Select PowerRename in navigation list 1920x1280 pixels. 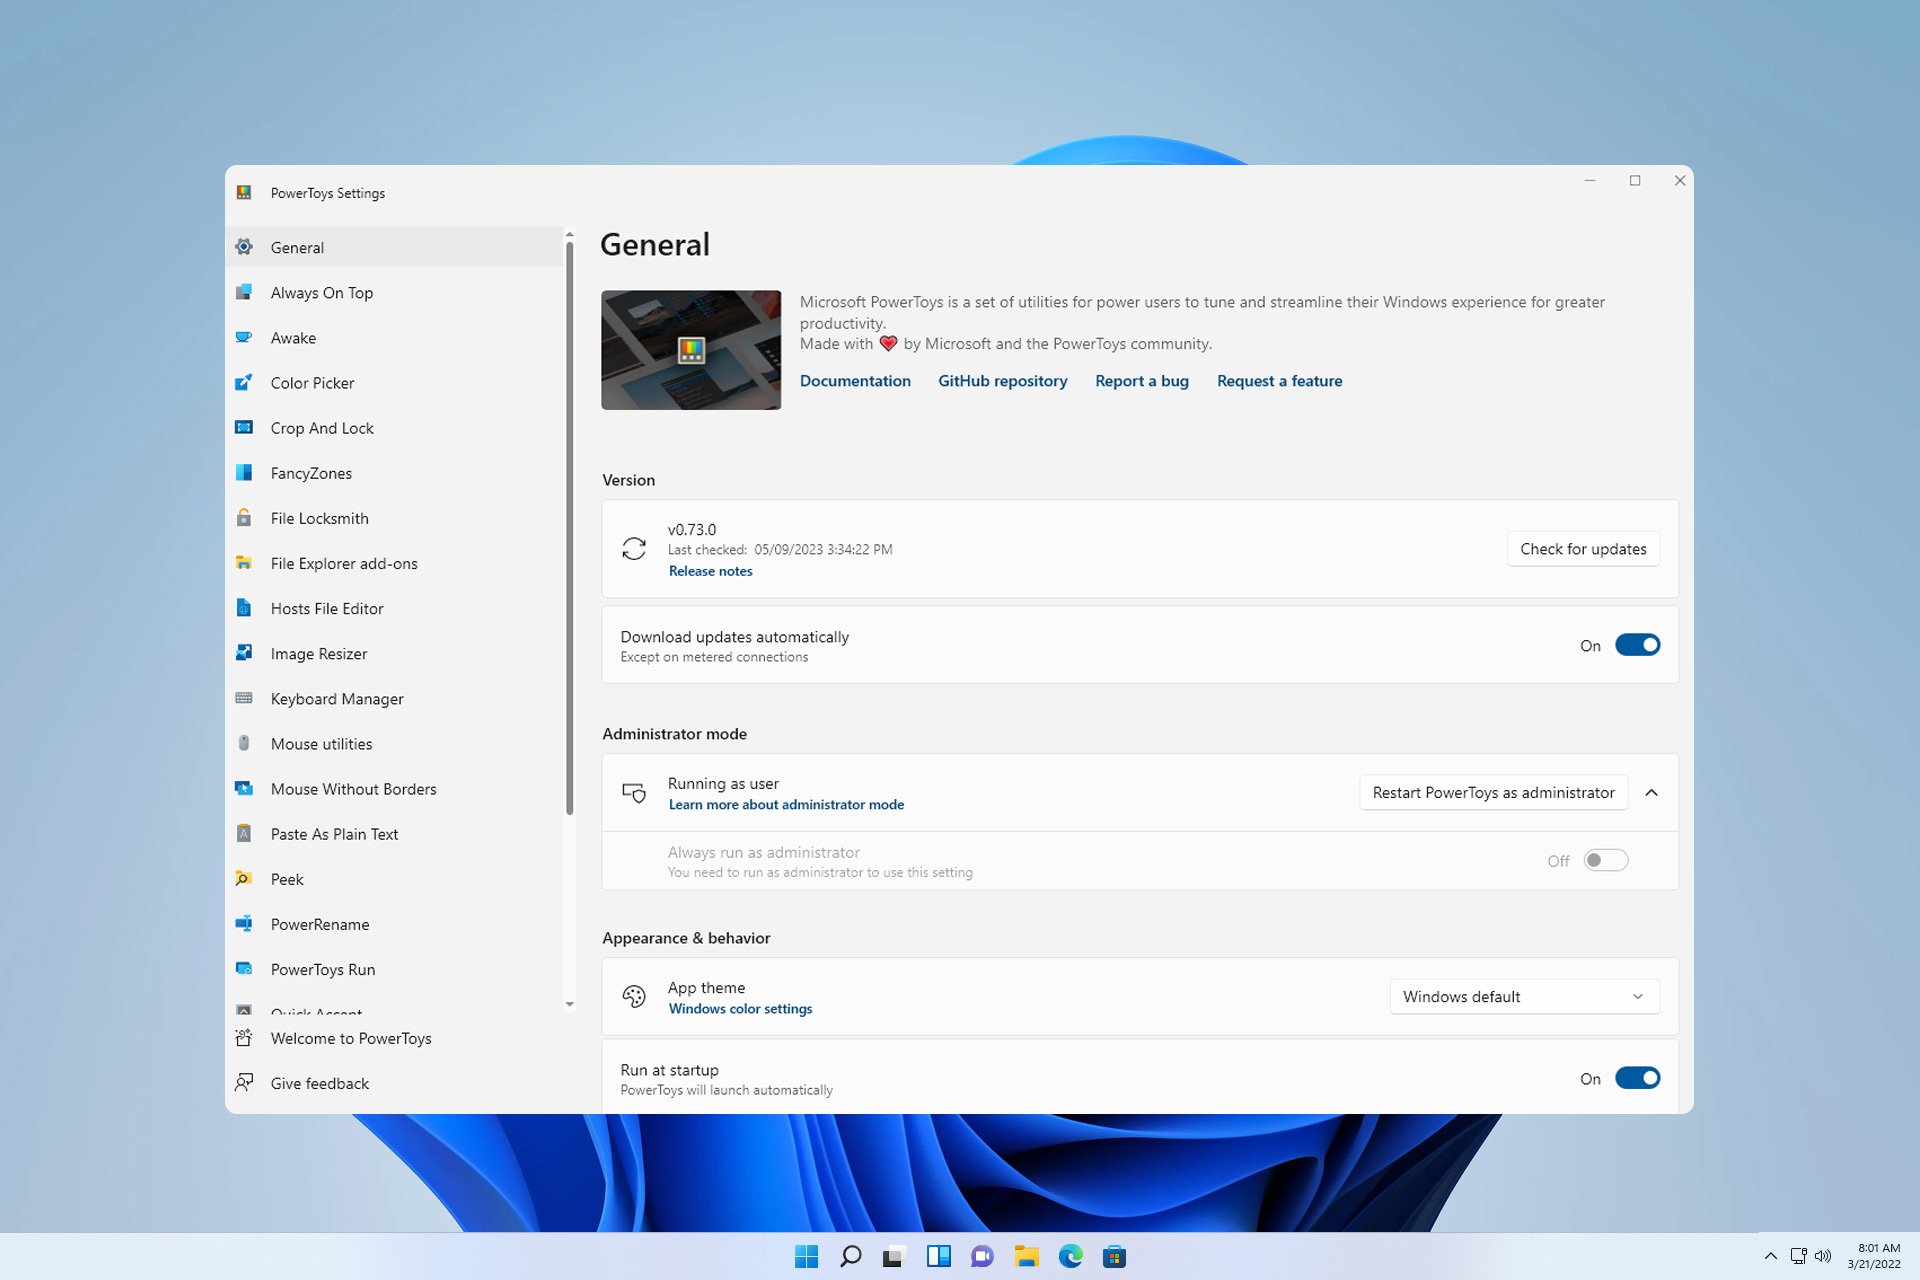click(x=395, y=923)
